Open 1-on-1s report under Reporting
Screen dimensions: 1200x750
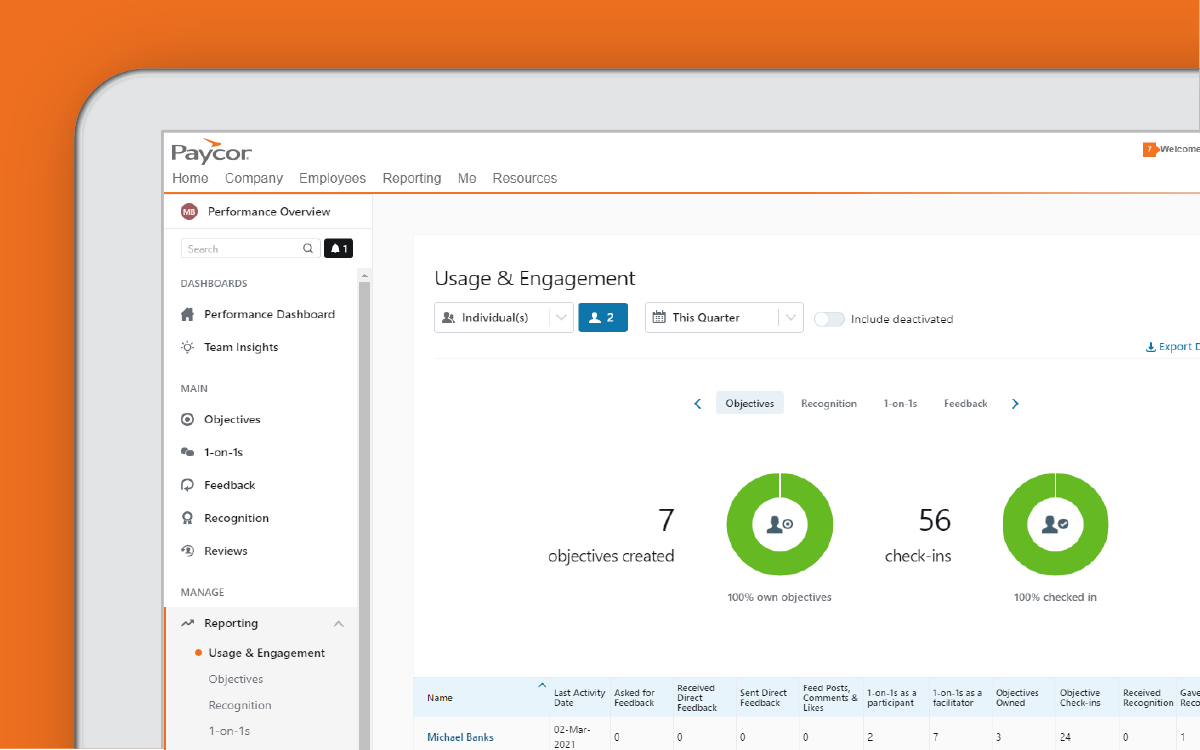pyautogui.click(x=229, y=731)
